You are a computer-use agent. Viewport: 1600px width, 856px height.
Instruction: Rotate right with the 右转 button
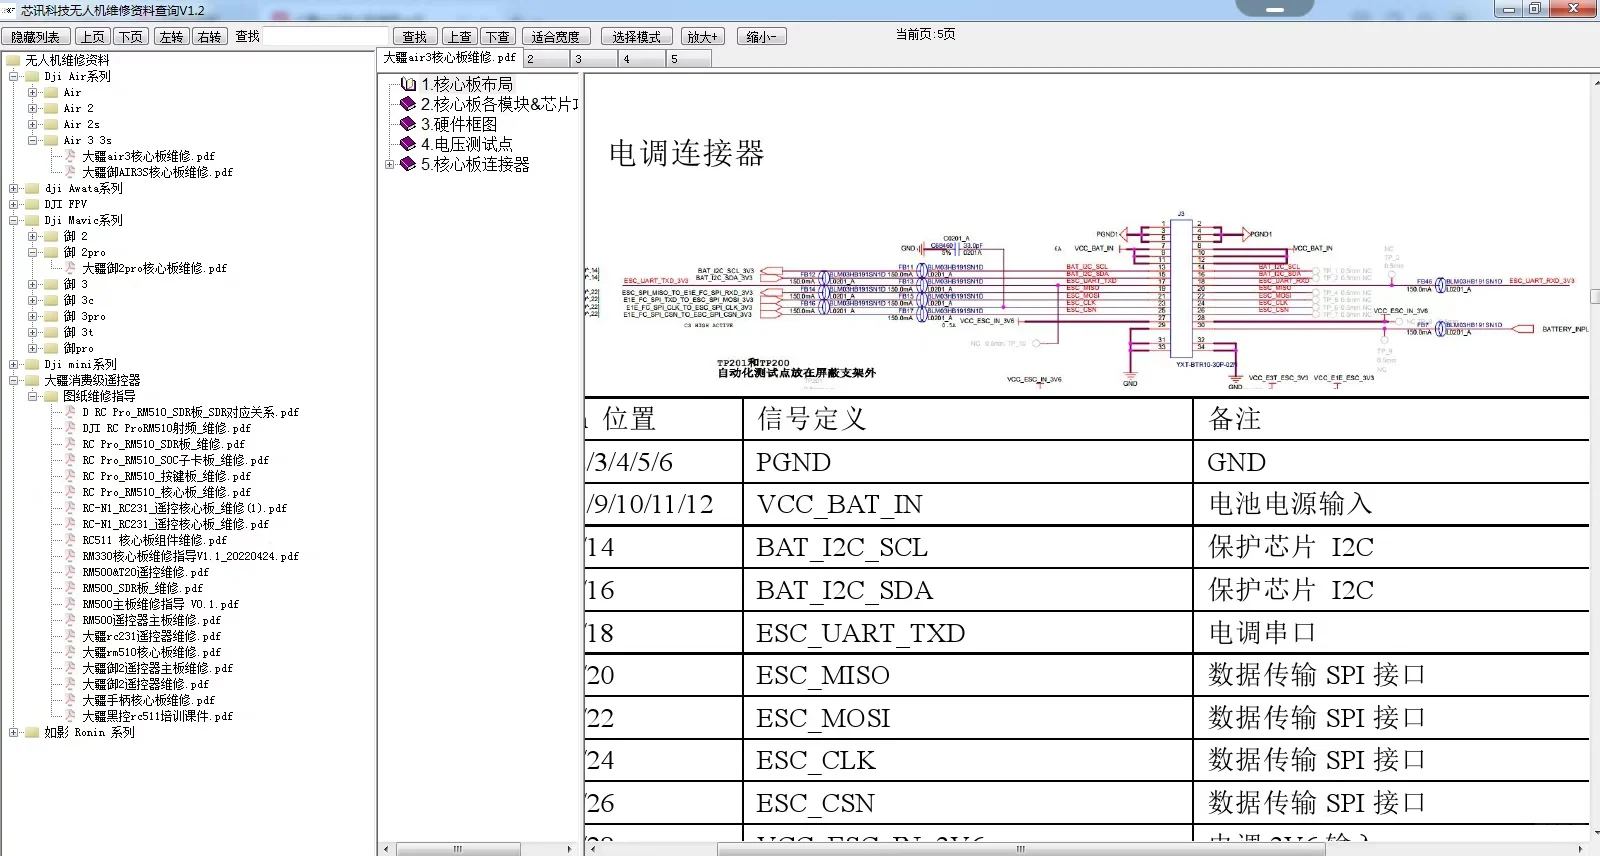click(209, 36)
